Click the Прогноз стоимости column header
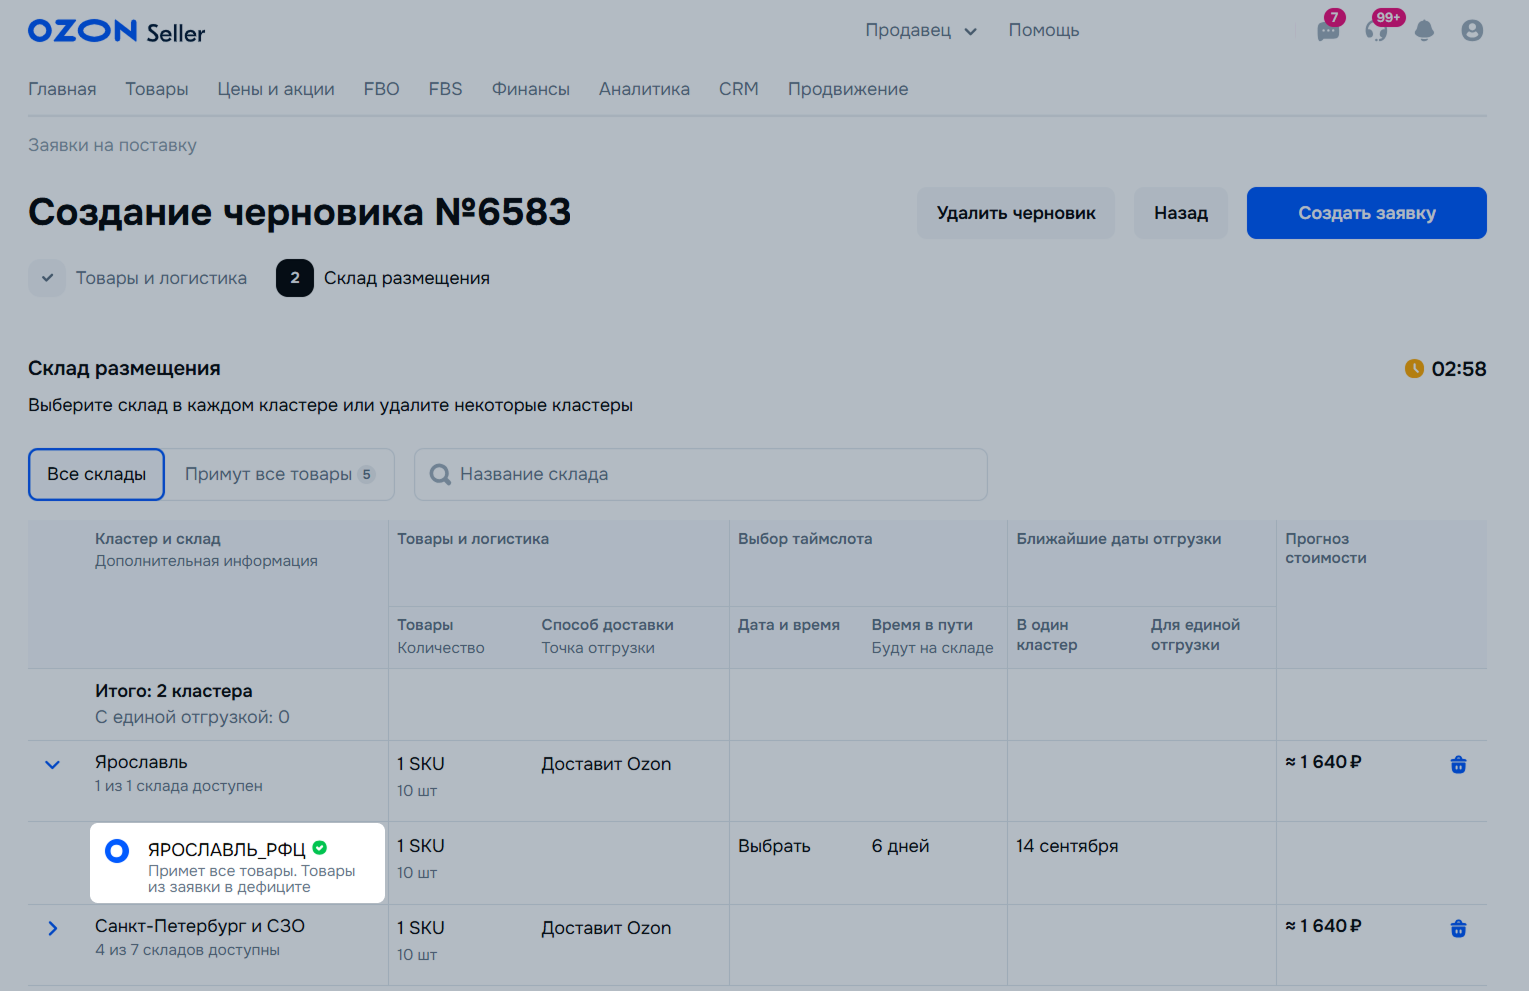This screenshot has width=1529, height=991. point(1326,548)
